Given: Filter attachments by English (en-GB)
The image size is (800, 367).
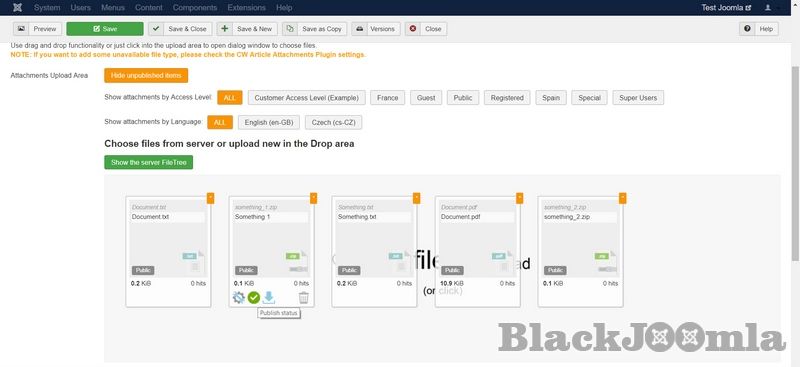Looking at the screenshot, I should point(269,123).
